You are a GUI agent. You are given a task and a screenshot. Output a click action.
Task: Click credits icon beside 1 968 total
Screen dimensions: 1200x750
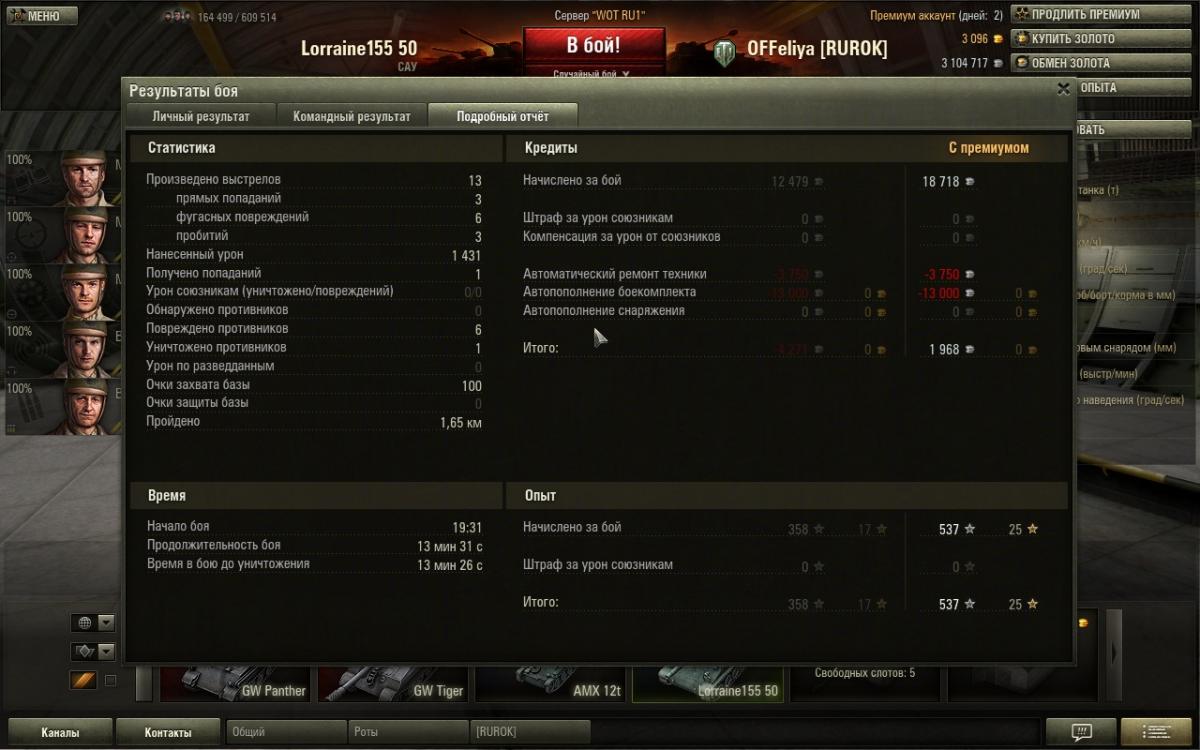(969, 350)
